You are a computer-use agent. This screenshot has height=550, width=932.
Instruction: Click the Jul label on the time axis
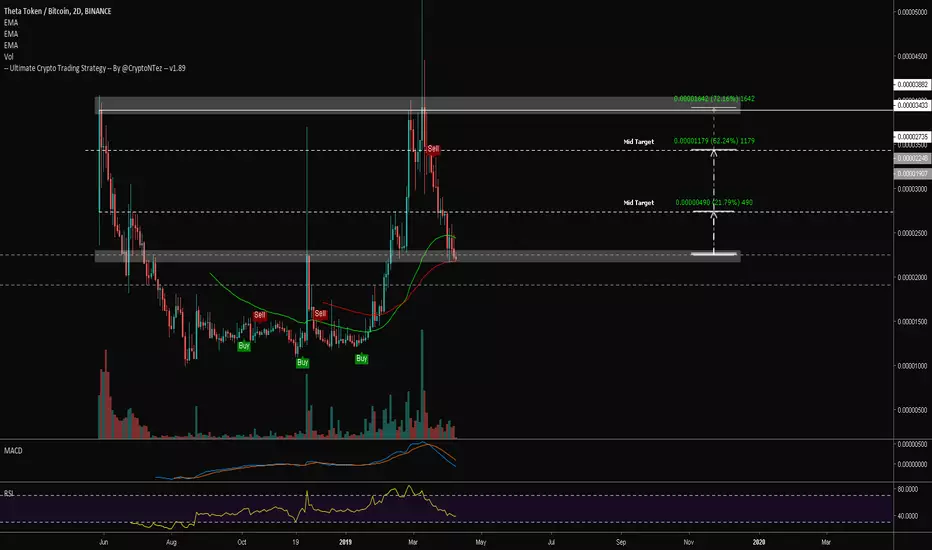pos(551,542)
